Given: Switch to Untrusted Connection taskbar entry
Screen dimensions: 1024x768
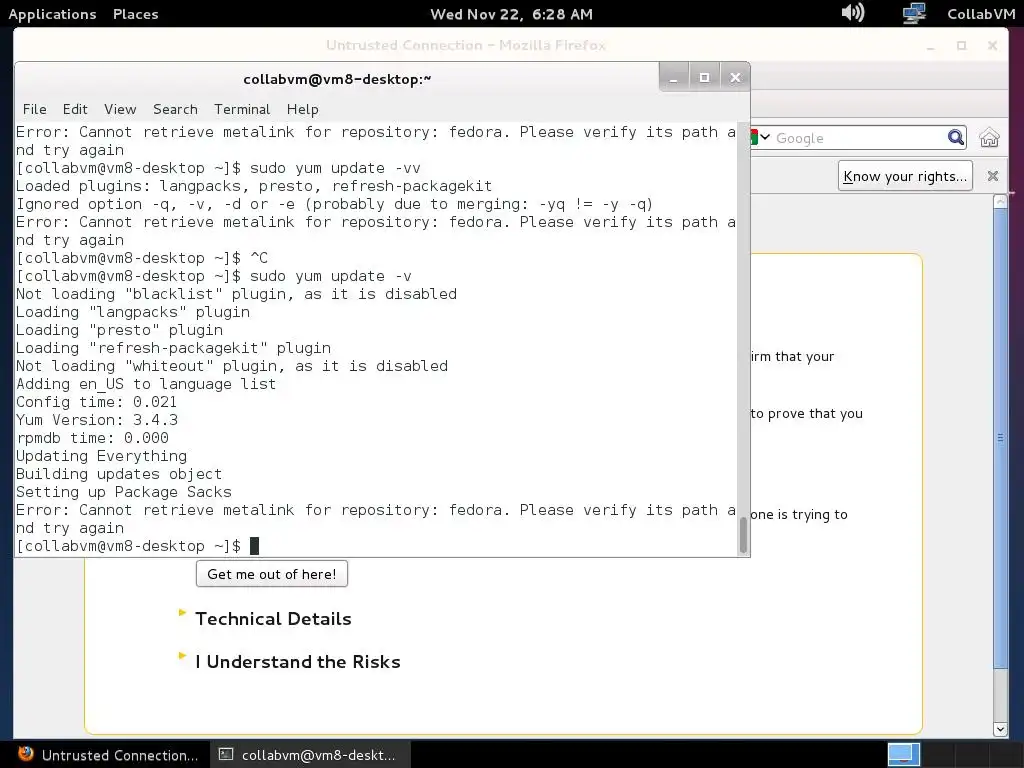Looking at the screenshot, I should point(108,755).
